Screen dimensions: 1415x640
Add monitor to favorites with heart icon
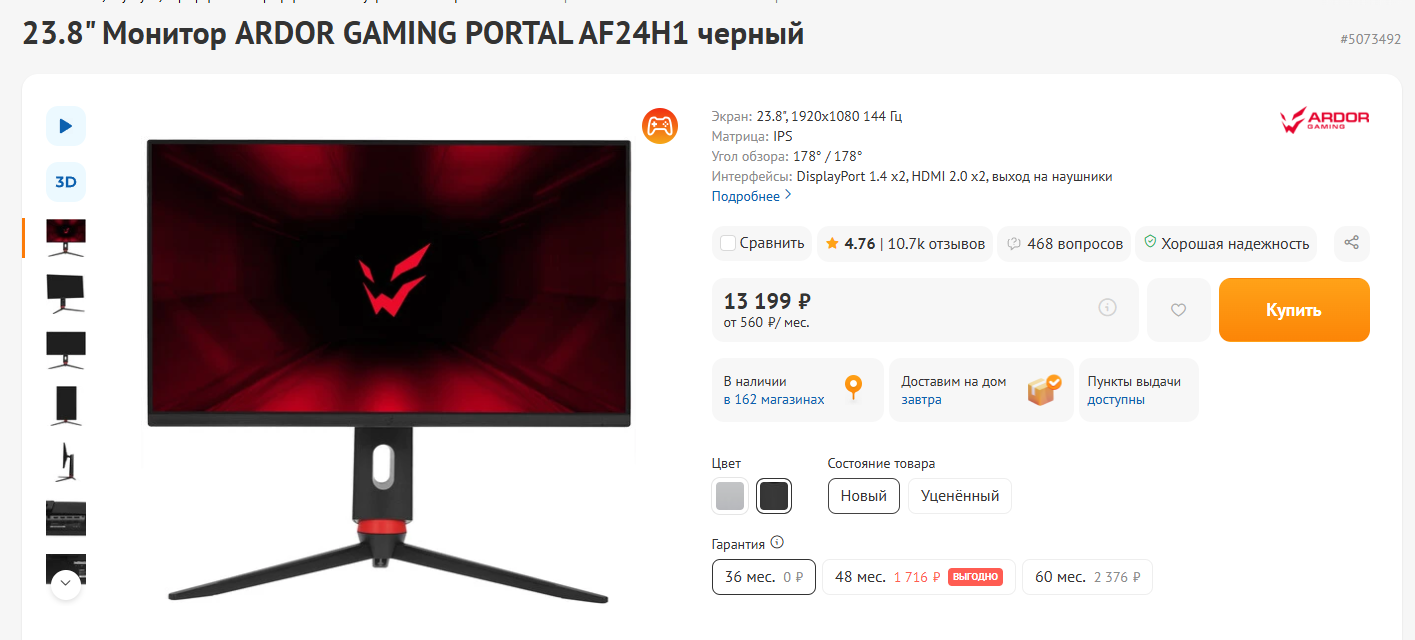pyautogui.click(x=1178, y=310)
